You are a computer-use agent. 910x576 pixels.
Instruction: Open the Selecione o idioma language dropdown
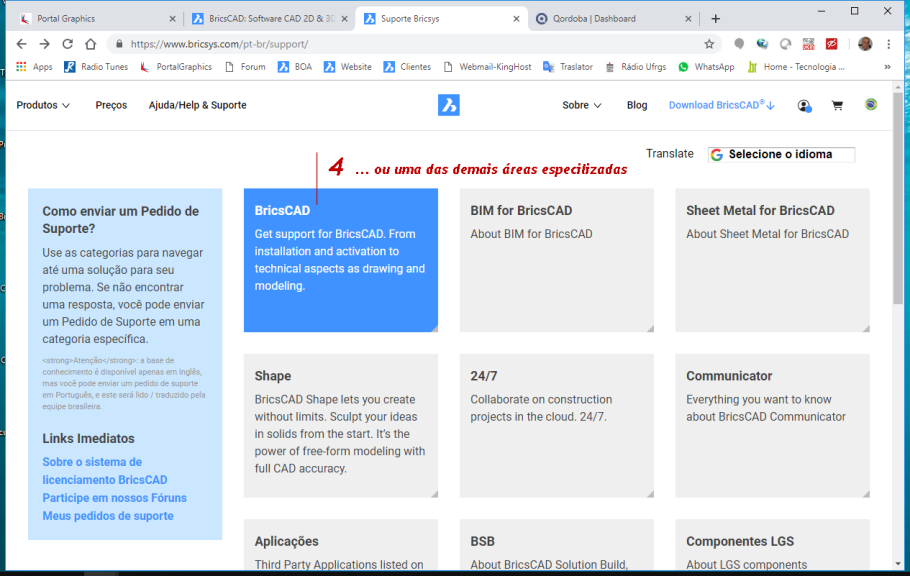click(x=781, y=154)
